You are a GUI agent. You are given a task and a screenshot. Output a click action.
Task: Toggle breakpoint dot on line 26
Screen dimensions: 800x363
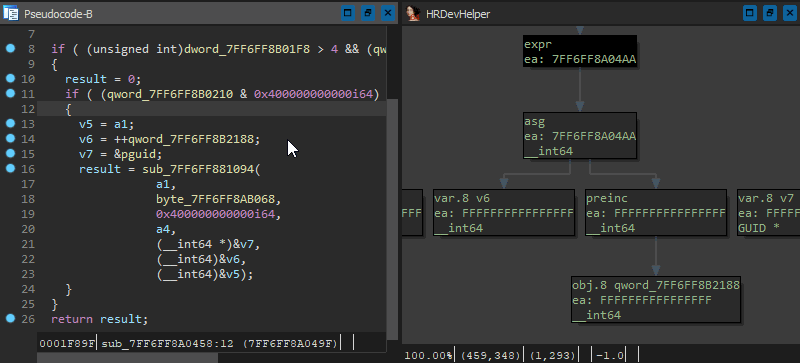pos(10,319)
